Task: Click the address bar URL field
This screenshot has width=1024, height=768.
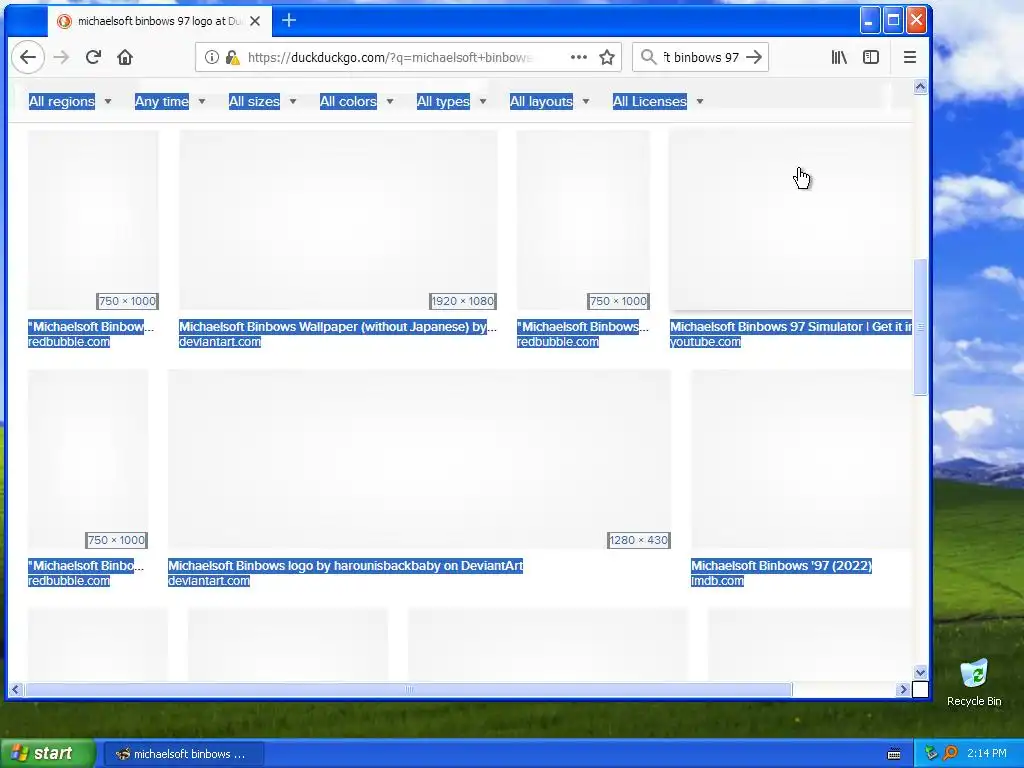Action: (389, 57)
